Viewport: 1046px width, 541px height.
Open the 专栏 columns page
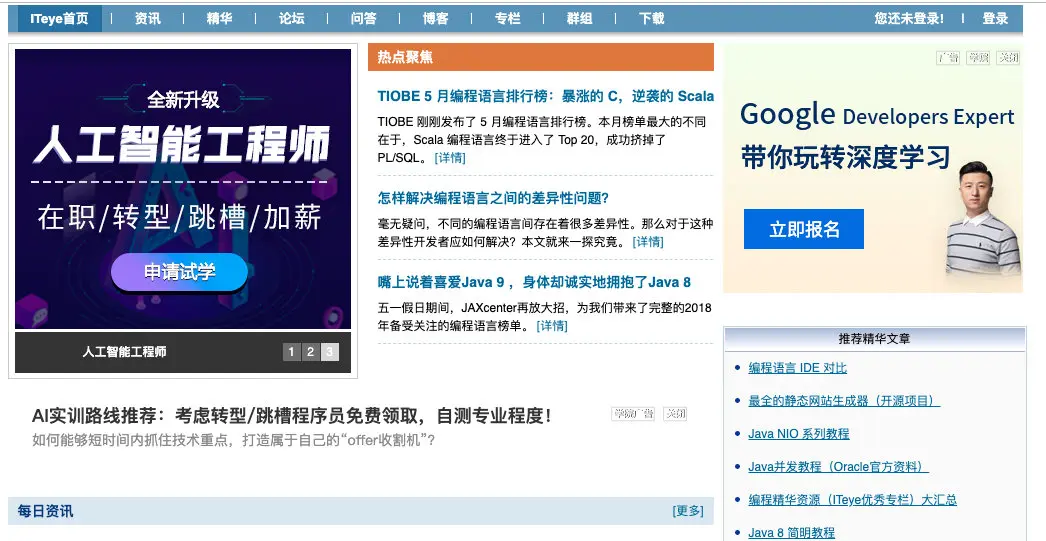(x=508, y=19)
